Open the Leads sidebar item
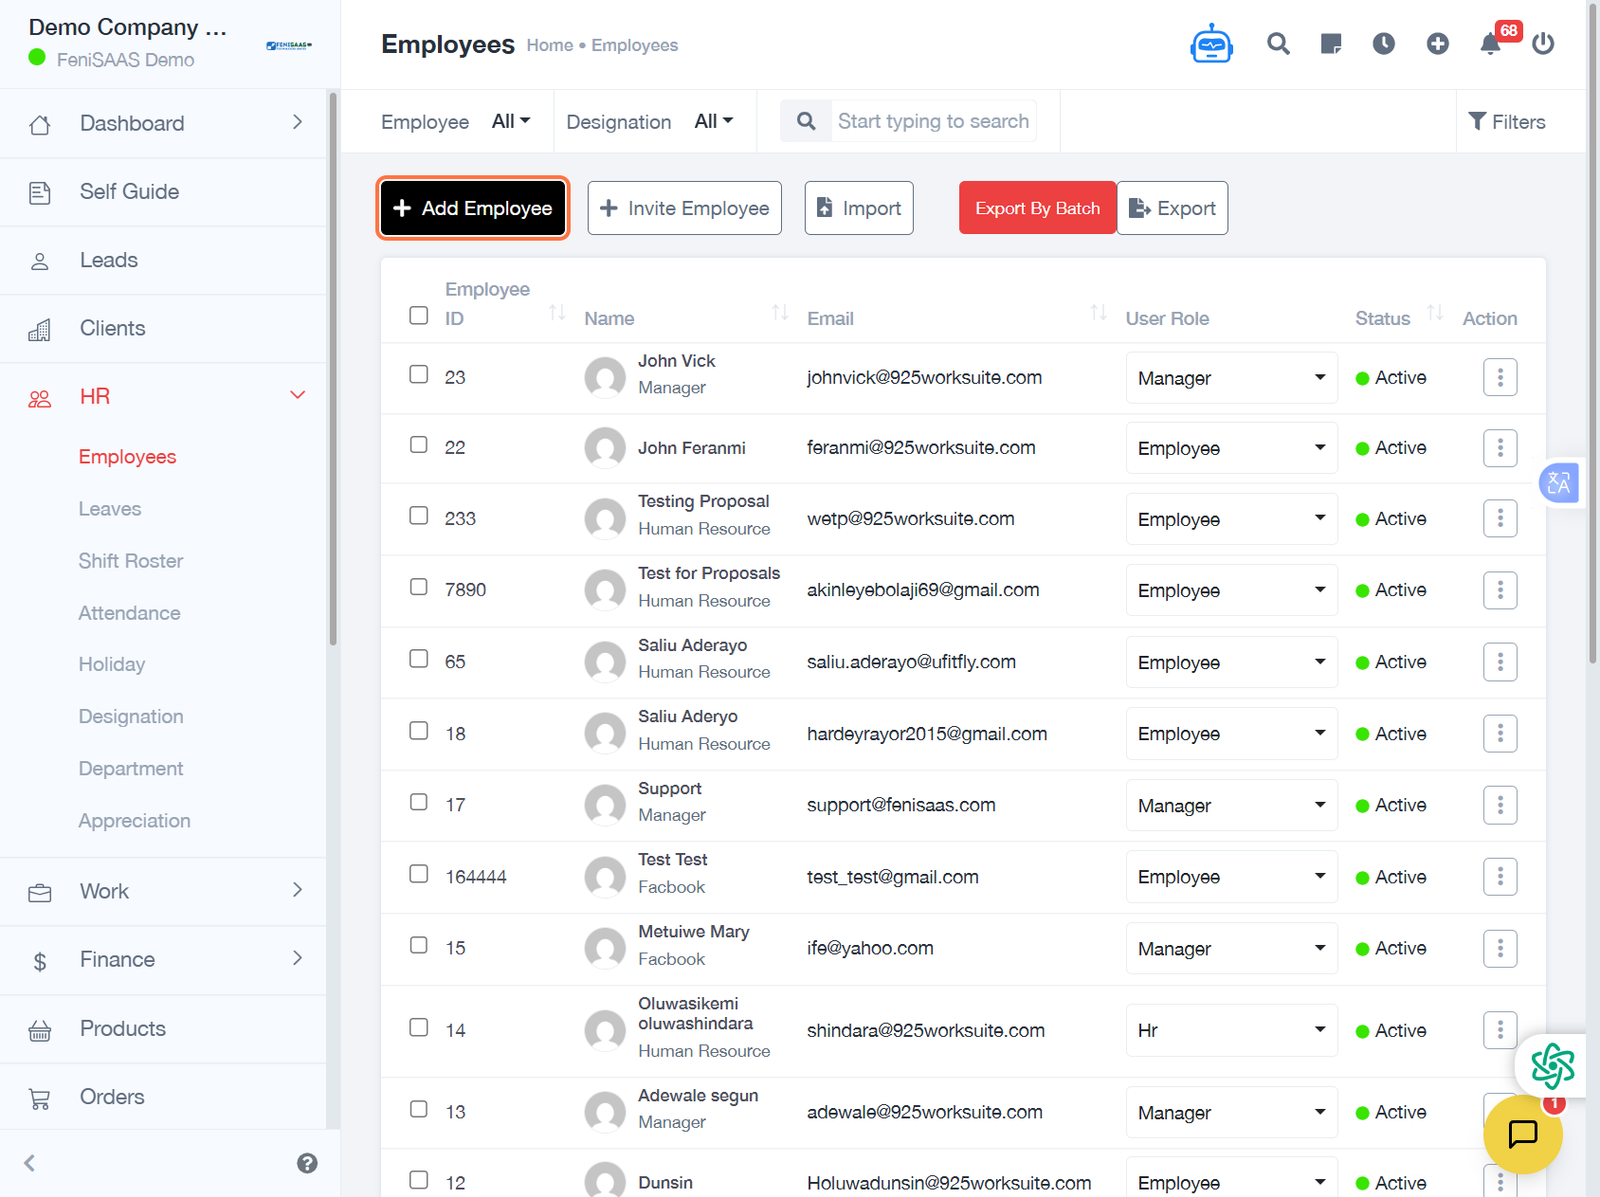The width and height of the screenshot is (1600, 1197). [x=109, y=260]
